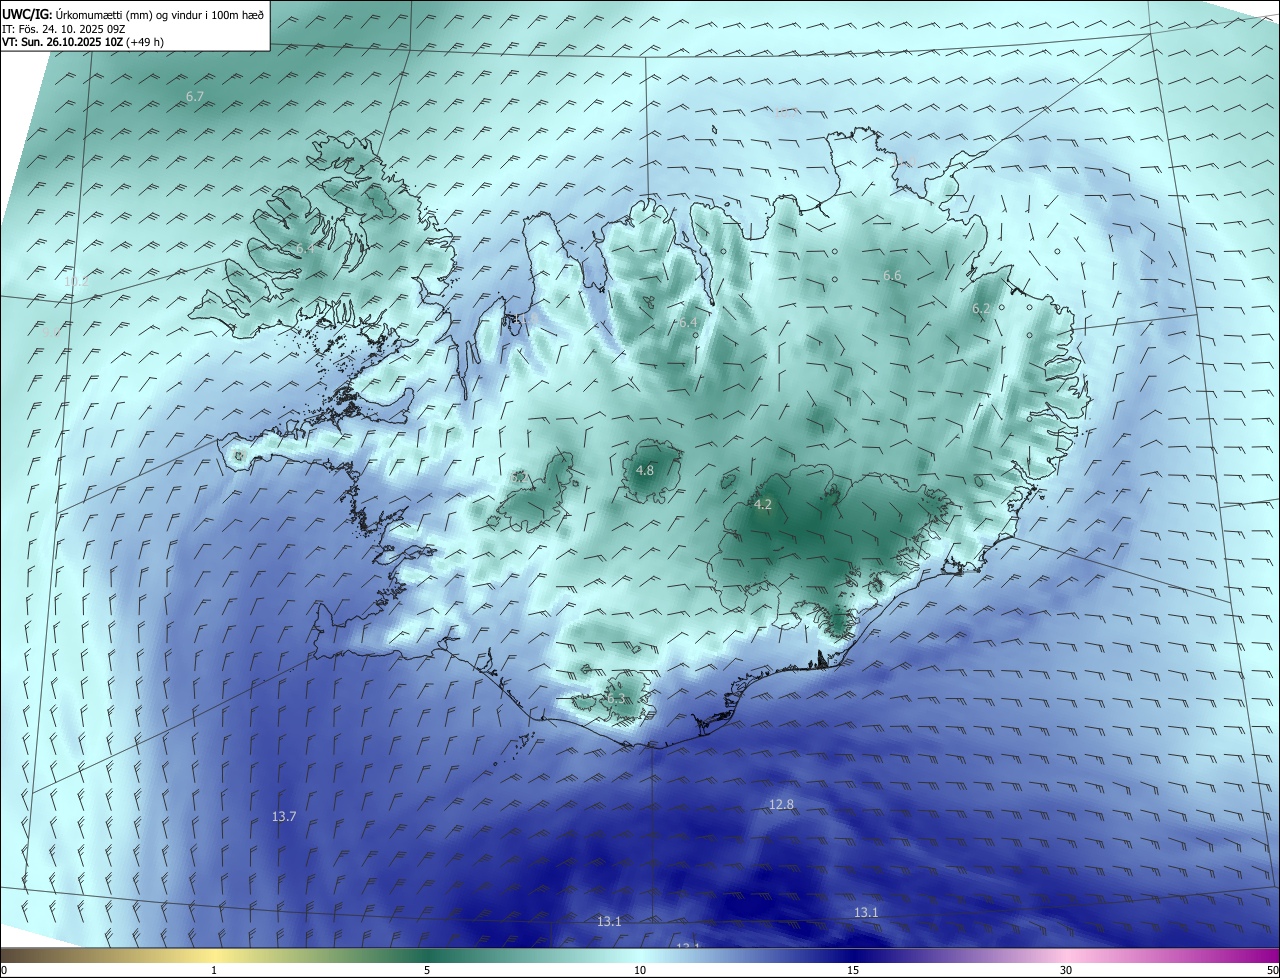Click the 5 tick label on the colorbar
The width and height of the screenshot is (1280, 978).
[427, 970]
